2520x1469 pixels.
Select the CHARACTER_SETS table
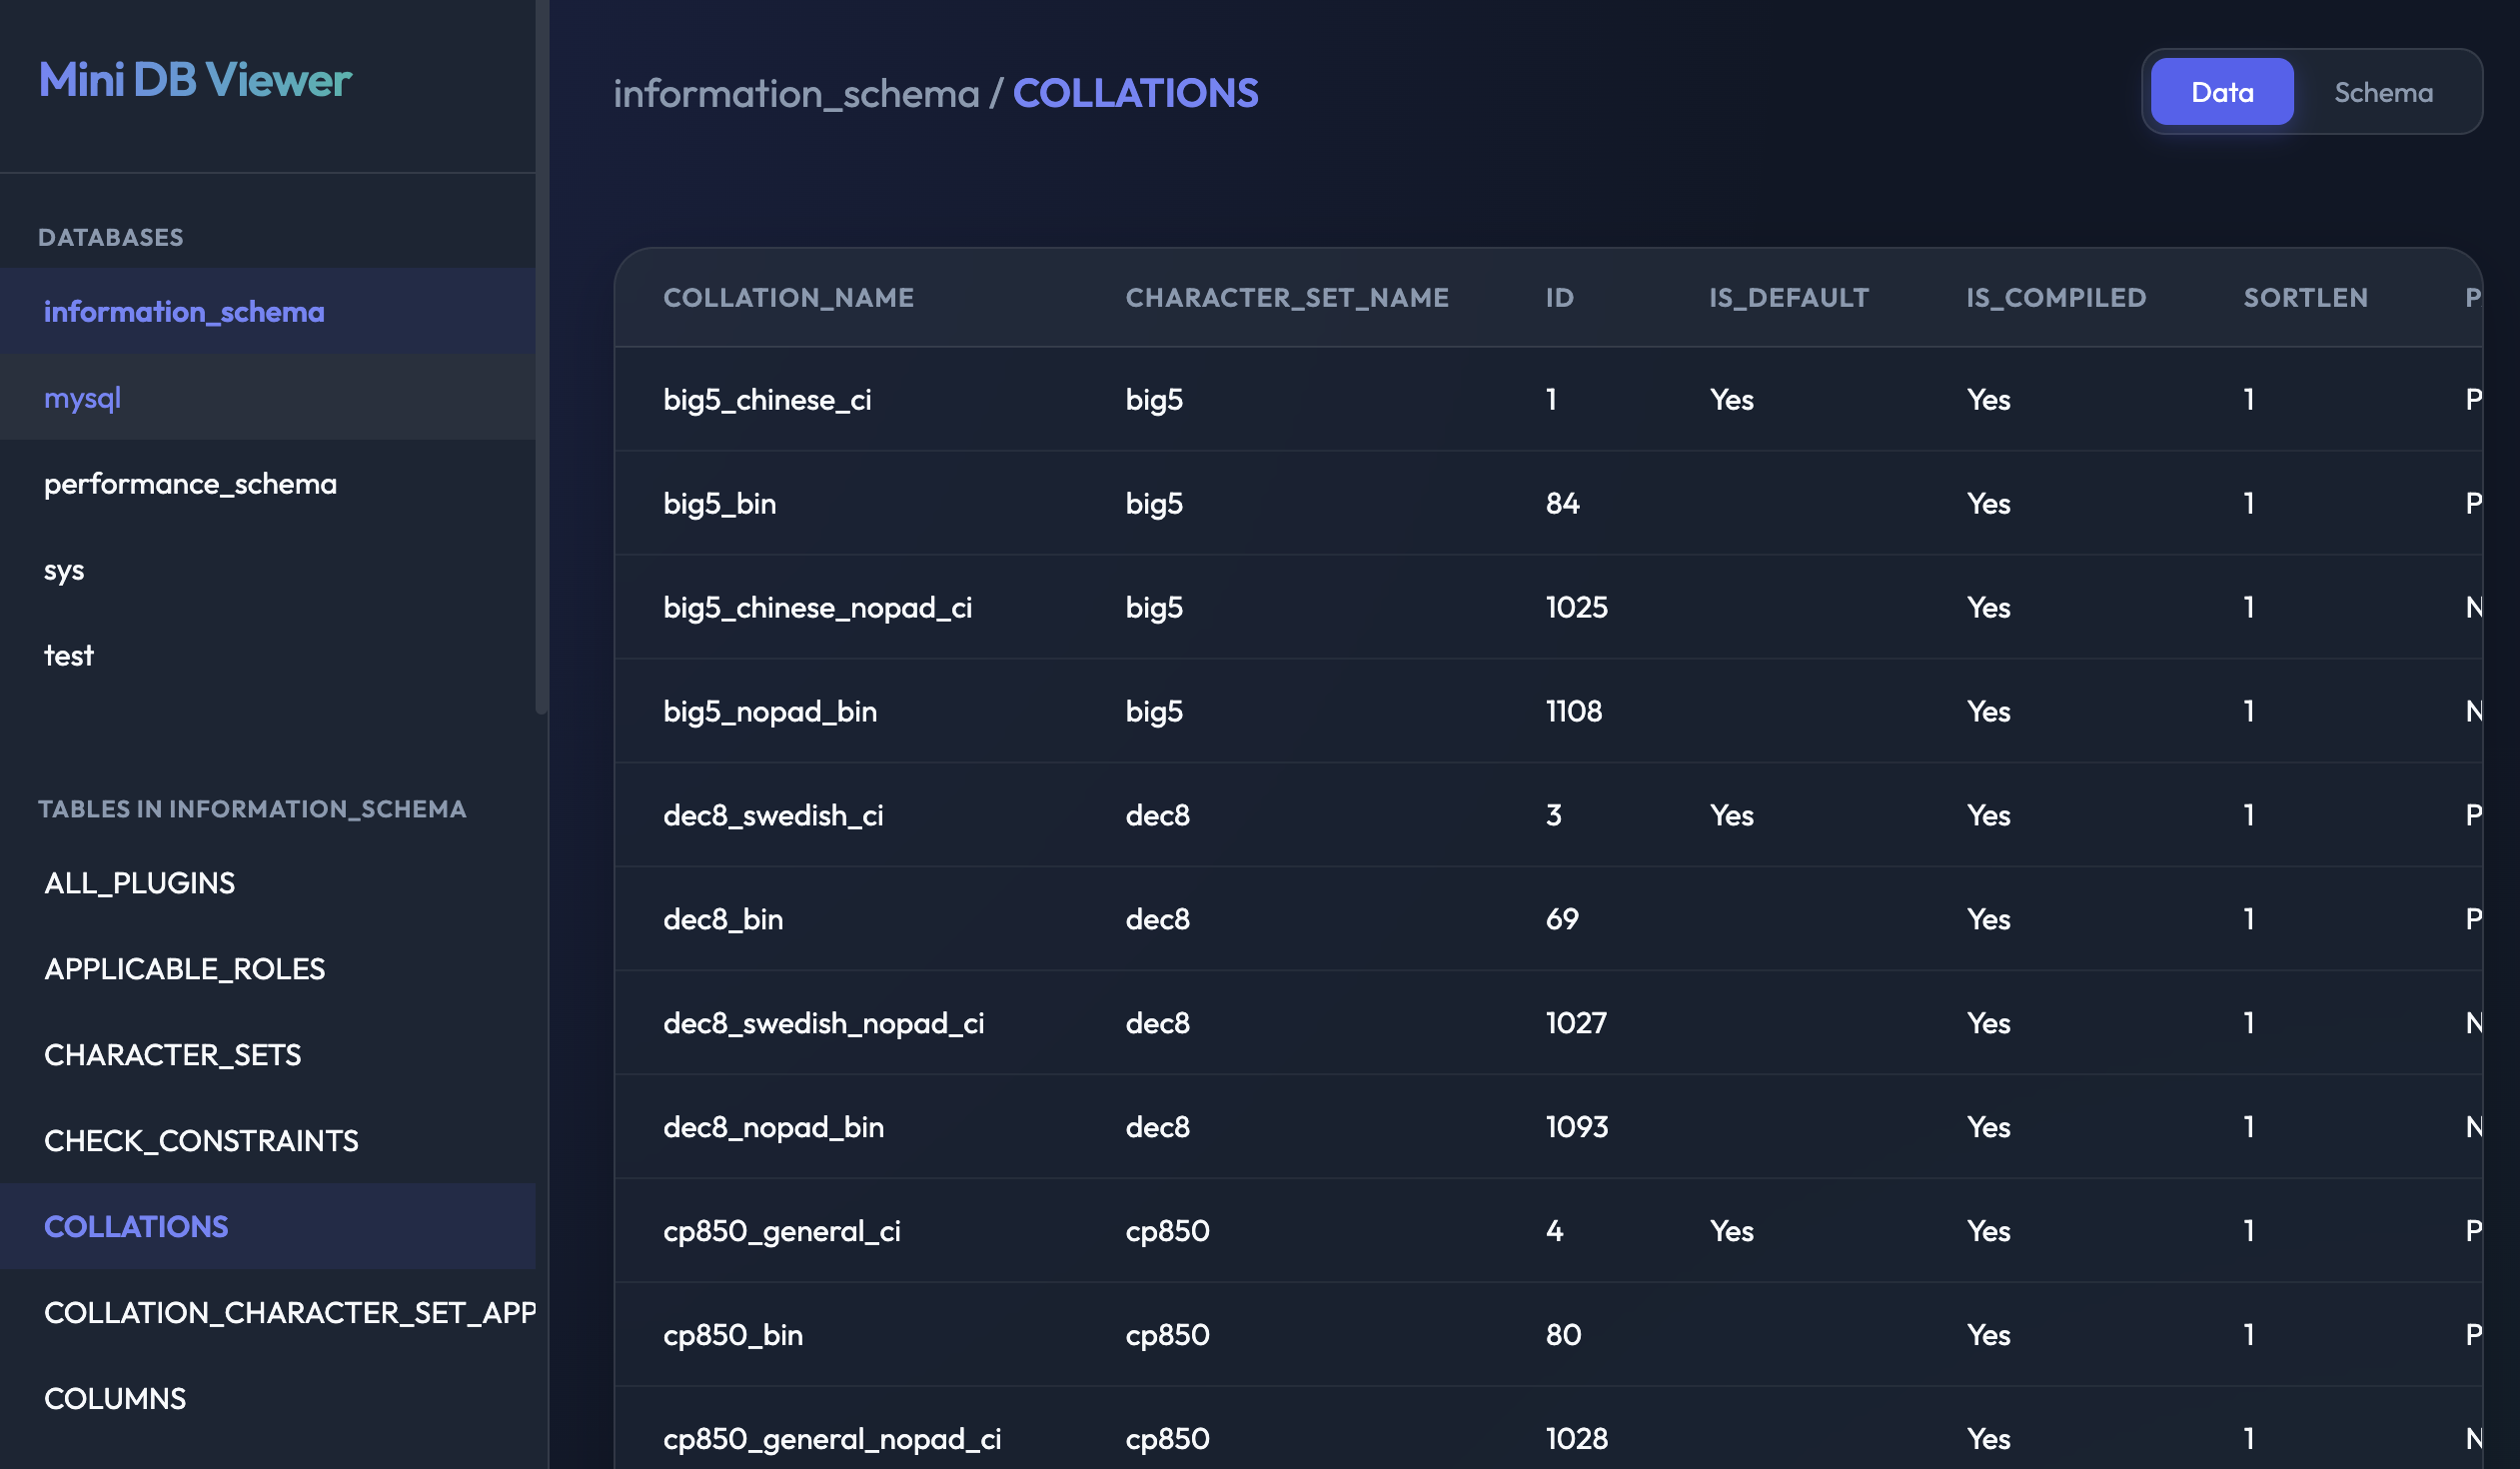pyautogui.click(x=172, y=1055)
